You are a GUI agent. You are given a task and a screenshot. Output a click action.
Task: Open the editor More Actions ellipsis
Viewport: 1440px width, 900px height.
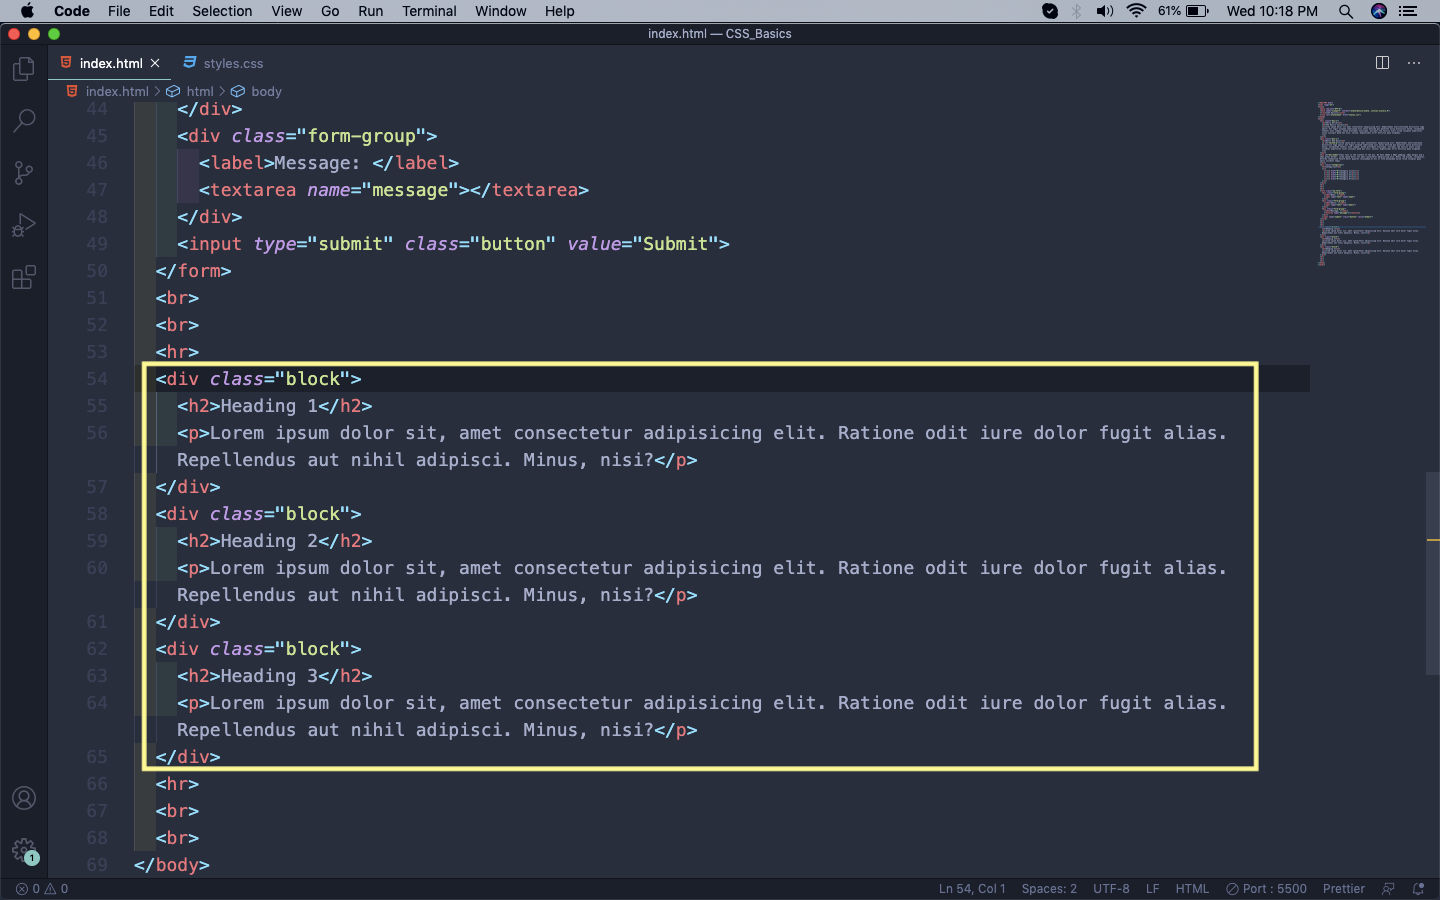point(1414,62)
